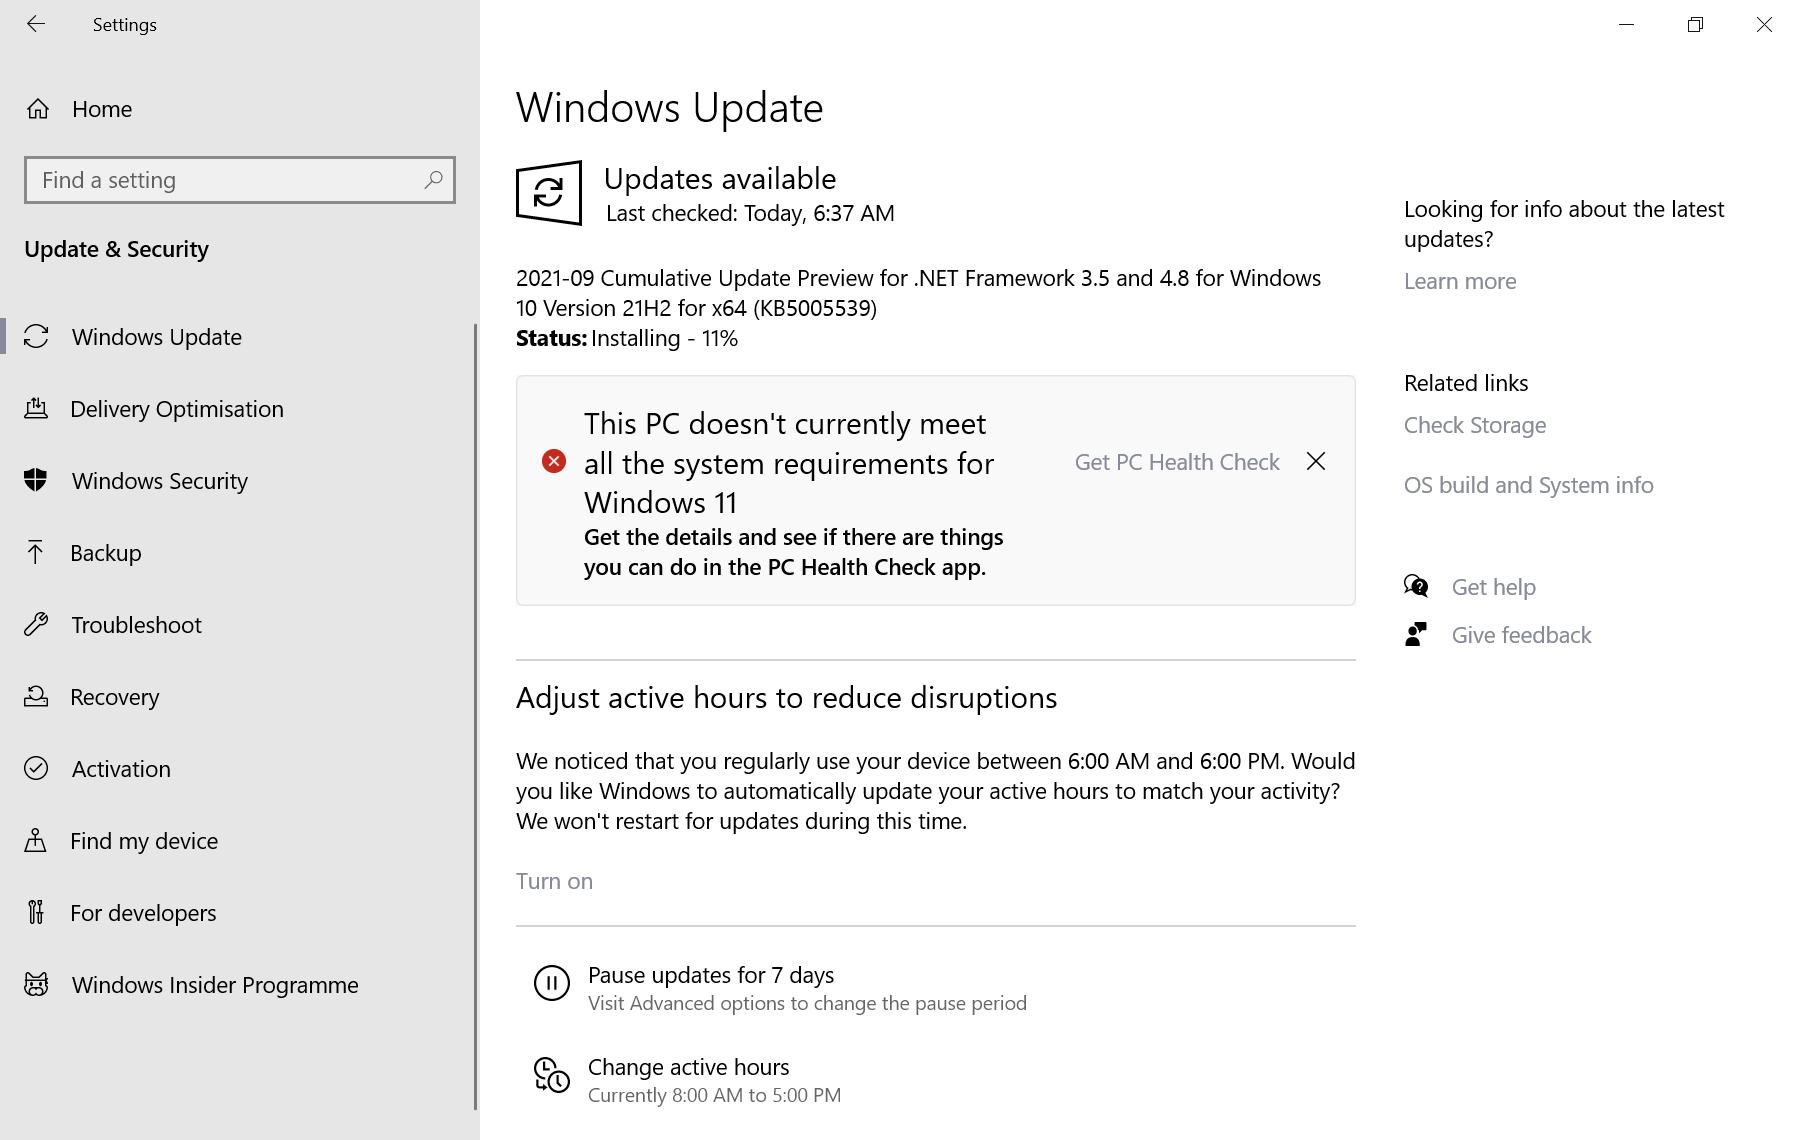The image size is (1800, 1140).
Task: Select the Windows Security shield icon
Action: click(37, 481)
